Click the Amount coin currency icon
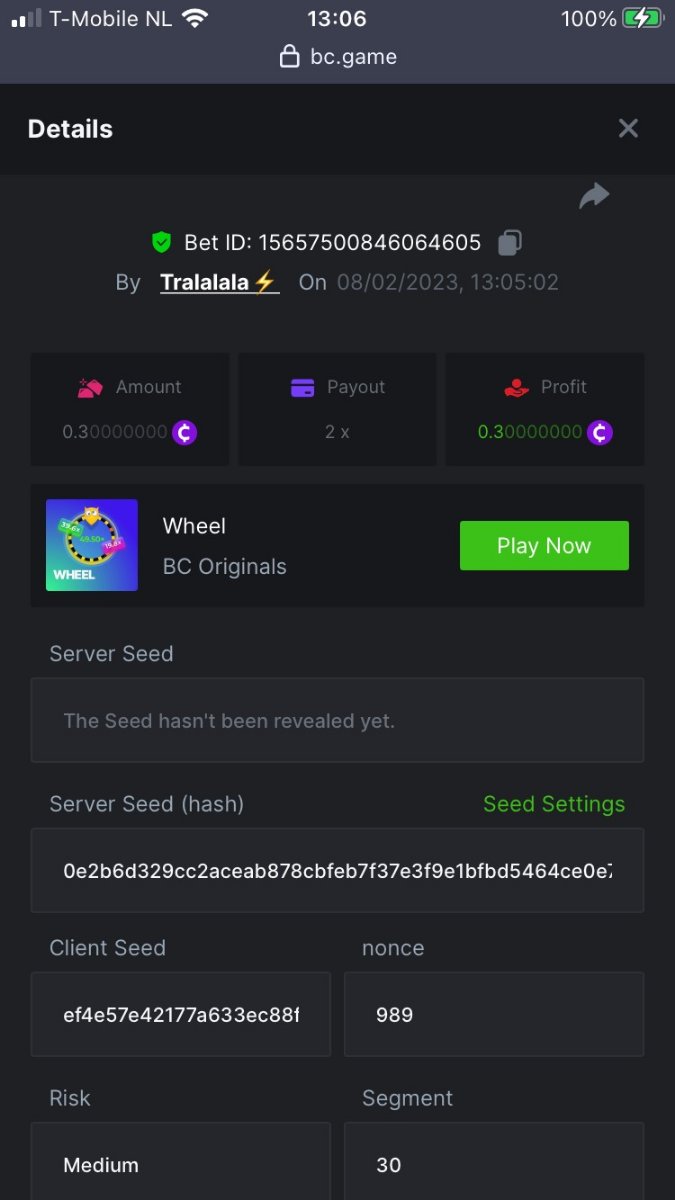The width and height of the screenshot is (675, 1200). tap(184, 432)
